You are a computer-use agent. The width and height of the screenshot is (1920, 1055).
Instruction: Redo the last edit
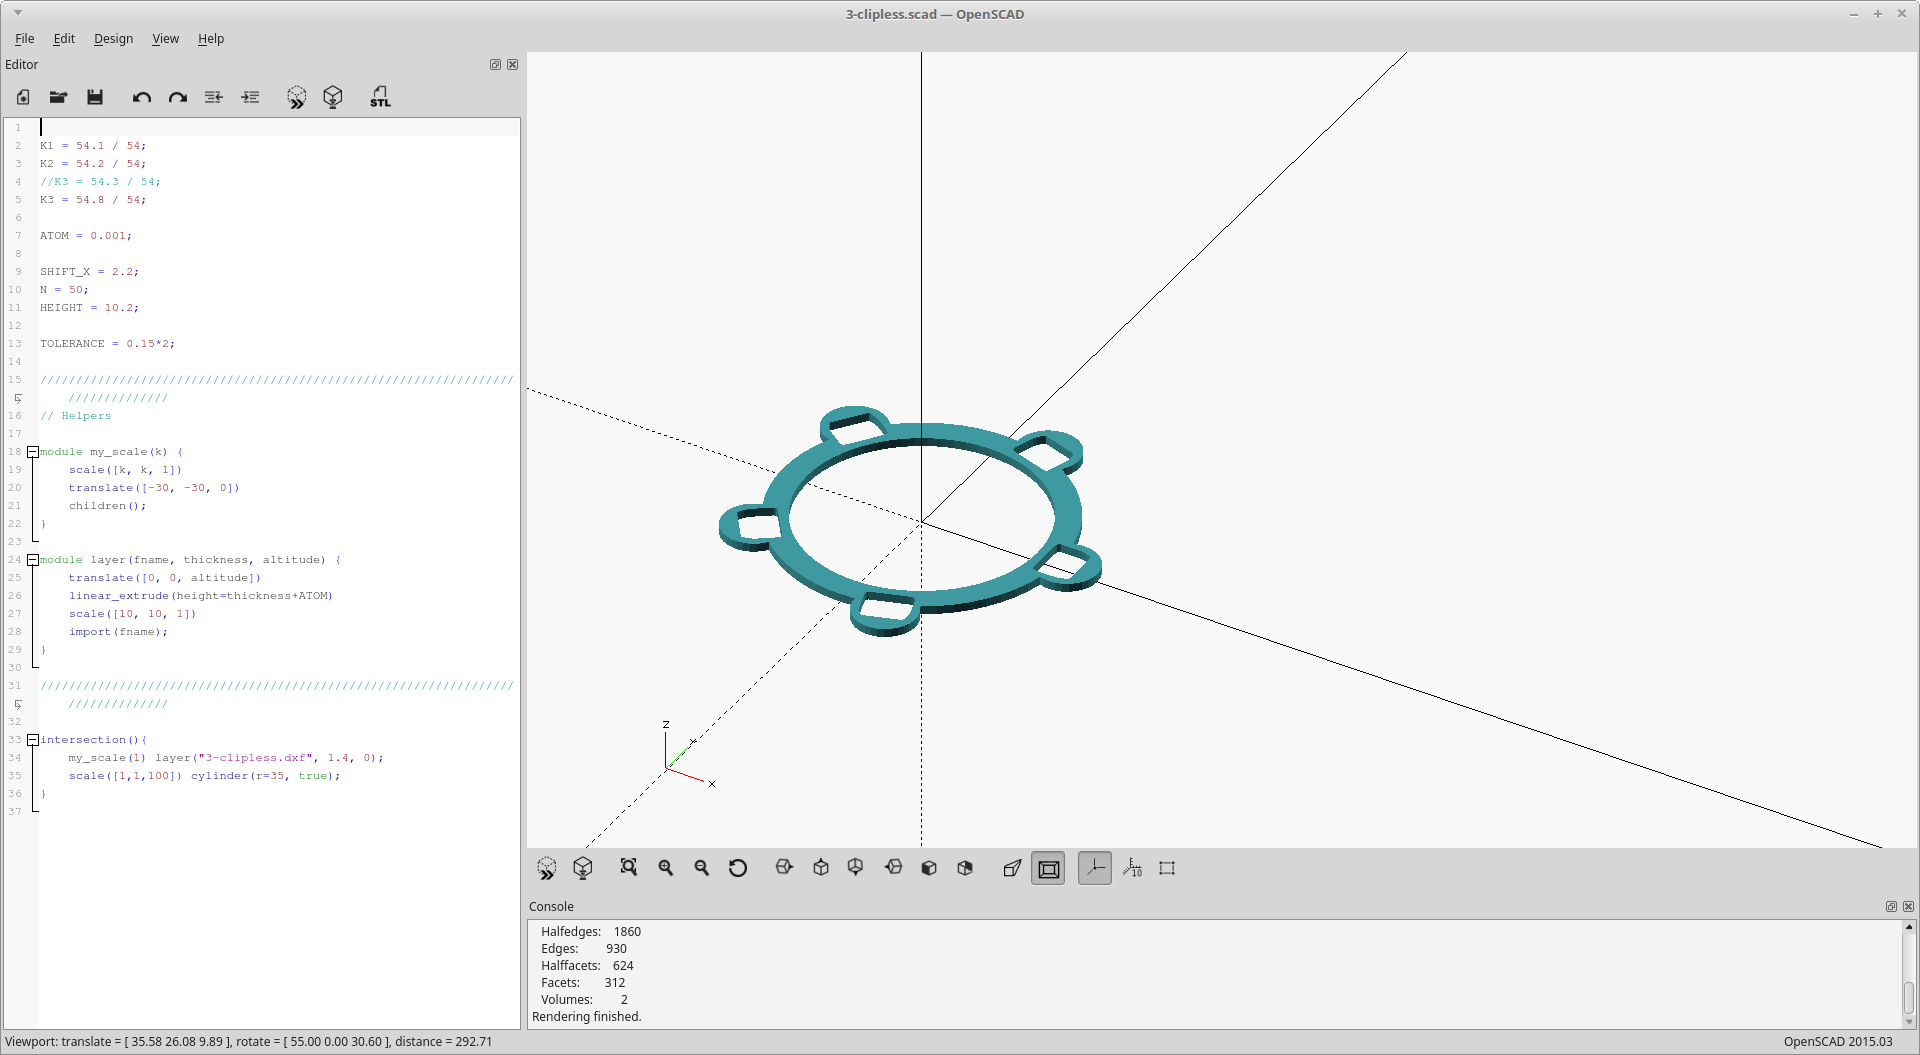point(178,97)
